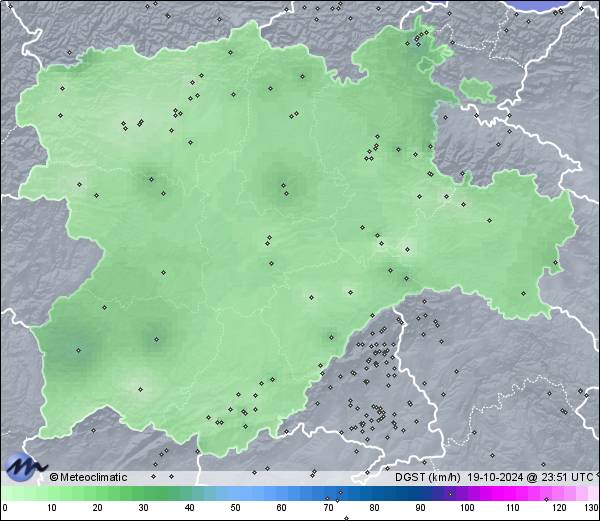This screenshot has height=521, width=600.
Task: Click the ©Meteoclimatic copyright text
Action: click(88, 477)
